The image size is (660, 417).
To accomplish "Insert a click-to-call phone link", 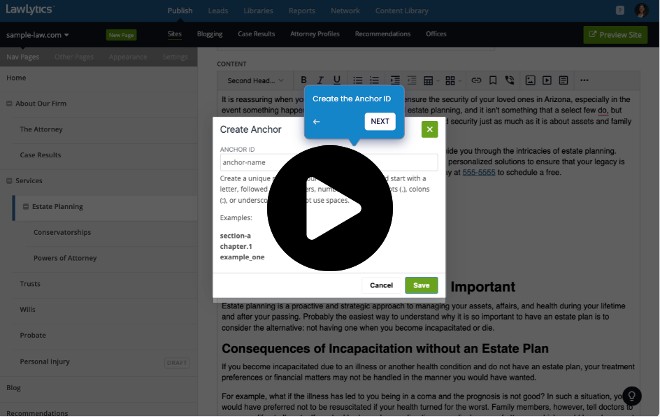I will (x=510, y=80).
